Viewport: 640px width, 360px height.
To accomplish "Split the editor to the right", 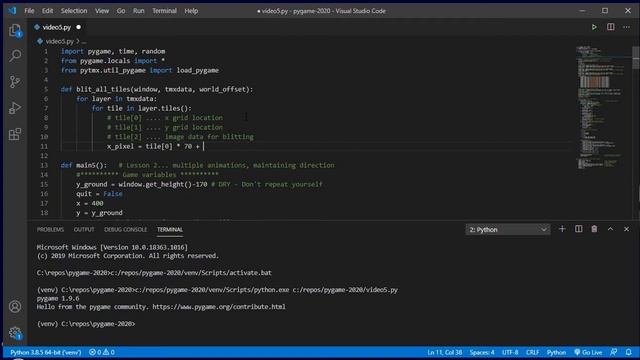I will click(x=611, y=27).
